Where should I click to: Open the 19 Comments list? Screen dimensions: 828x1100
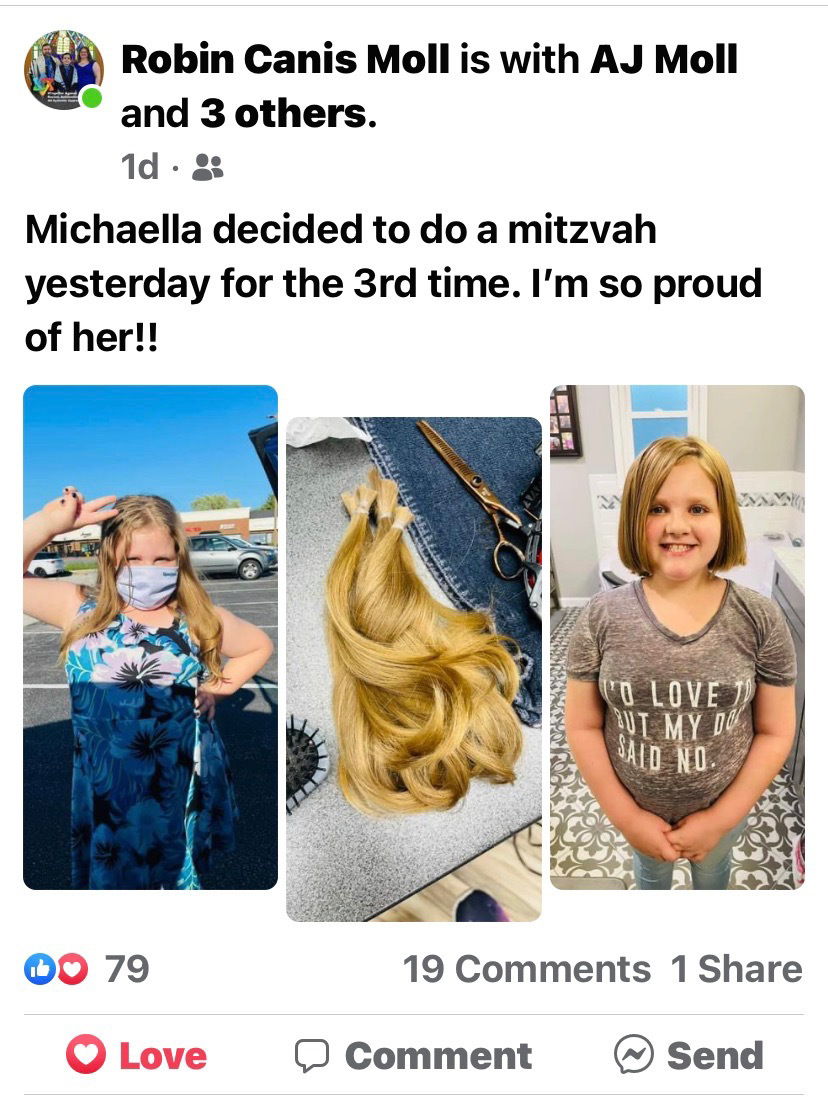point(527,970)
